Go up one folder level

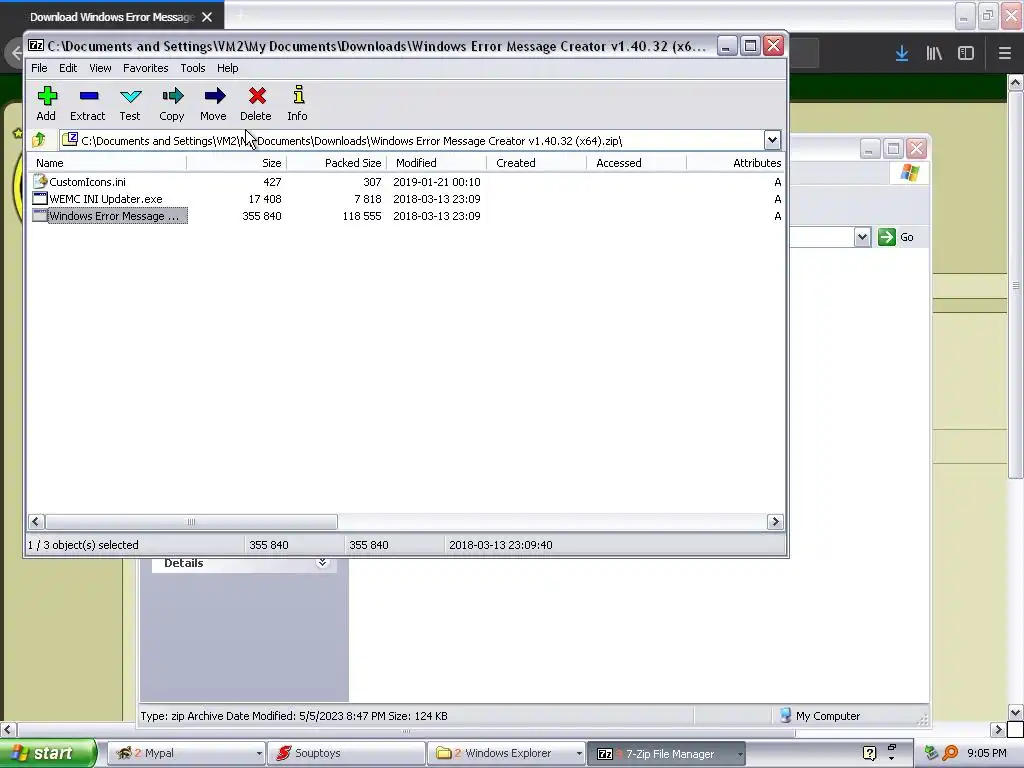tap(39, 139)
